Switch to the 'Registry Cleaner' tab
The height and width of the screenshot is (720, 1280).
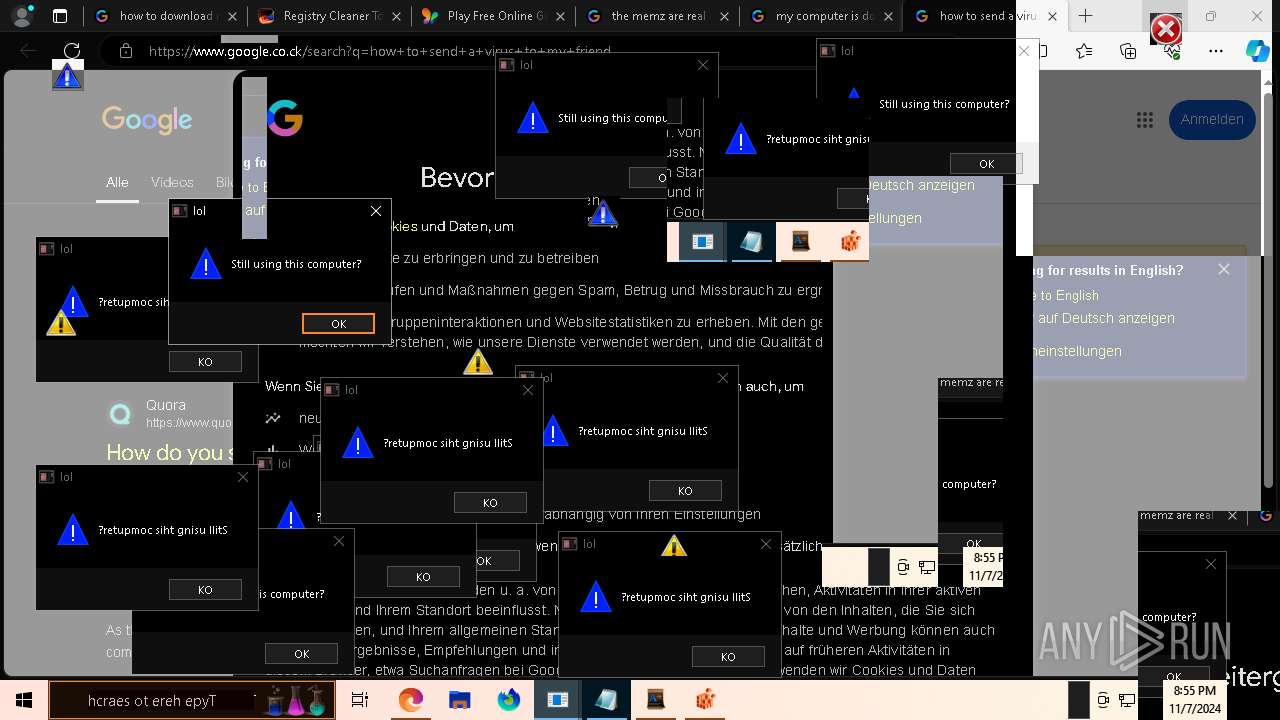[x=329, y=16]
